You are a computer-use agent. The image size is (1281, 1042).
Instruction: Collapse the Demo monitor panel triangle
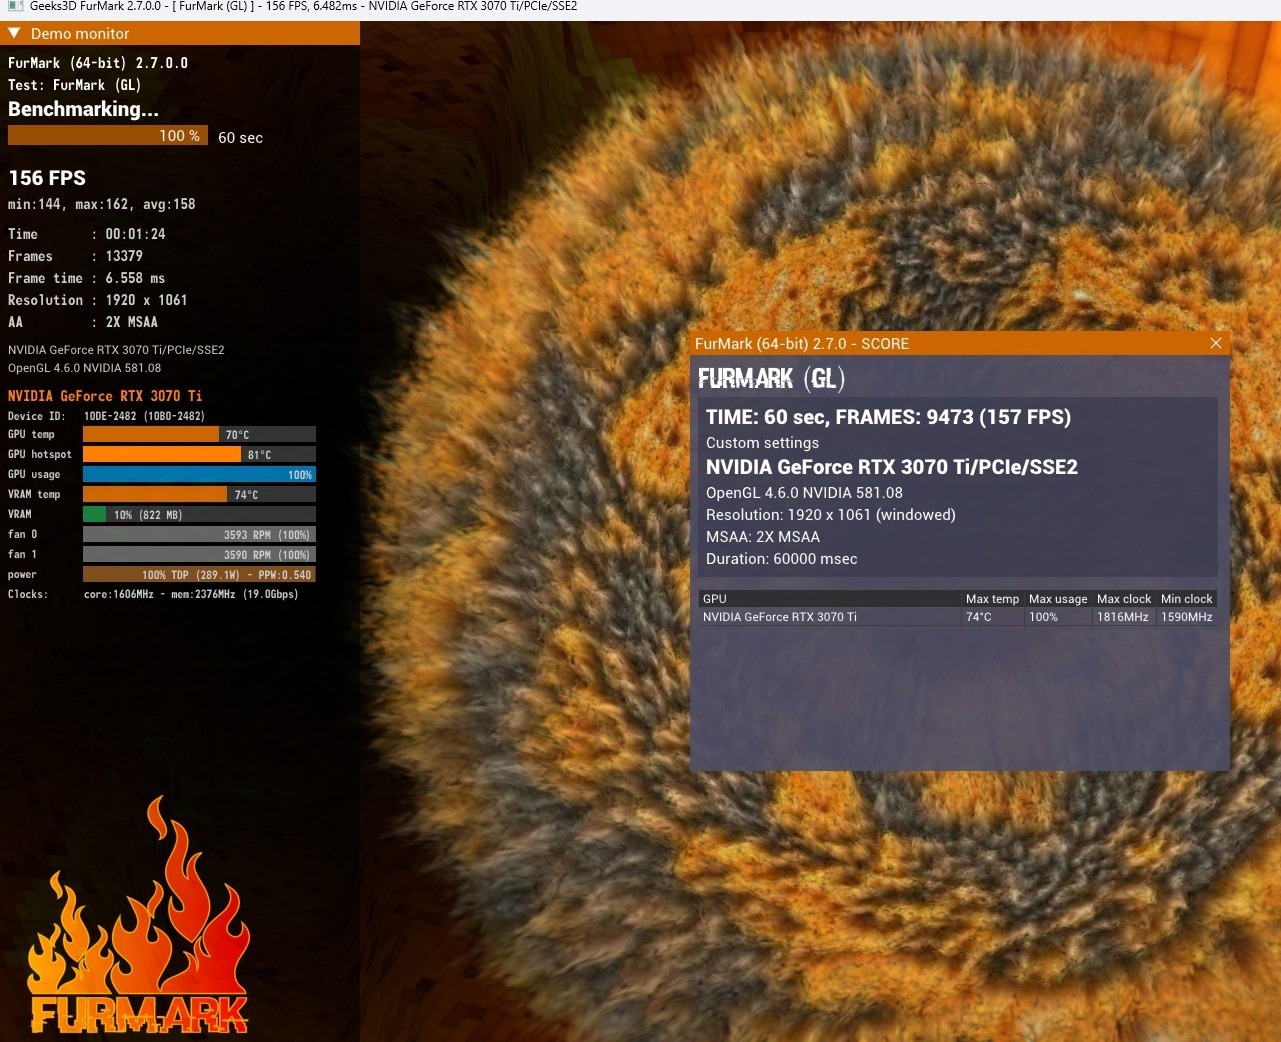point(14,33)
